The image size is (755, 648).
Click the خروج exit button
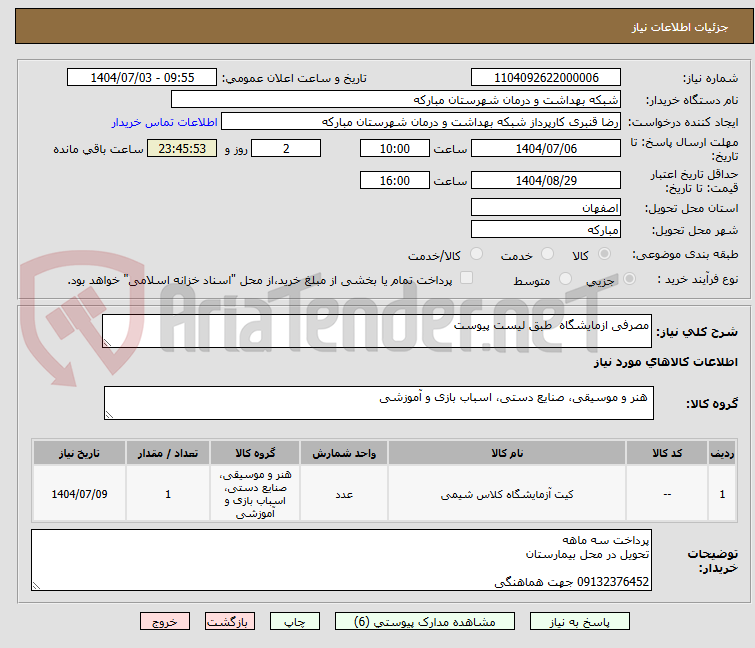coord(165,622)
